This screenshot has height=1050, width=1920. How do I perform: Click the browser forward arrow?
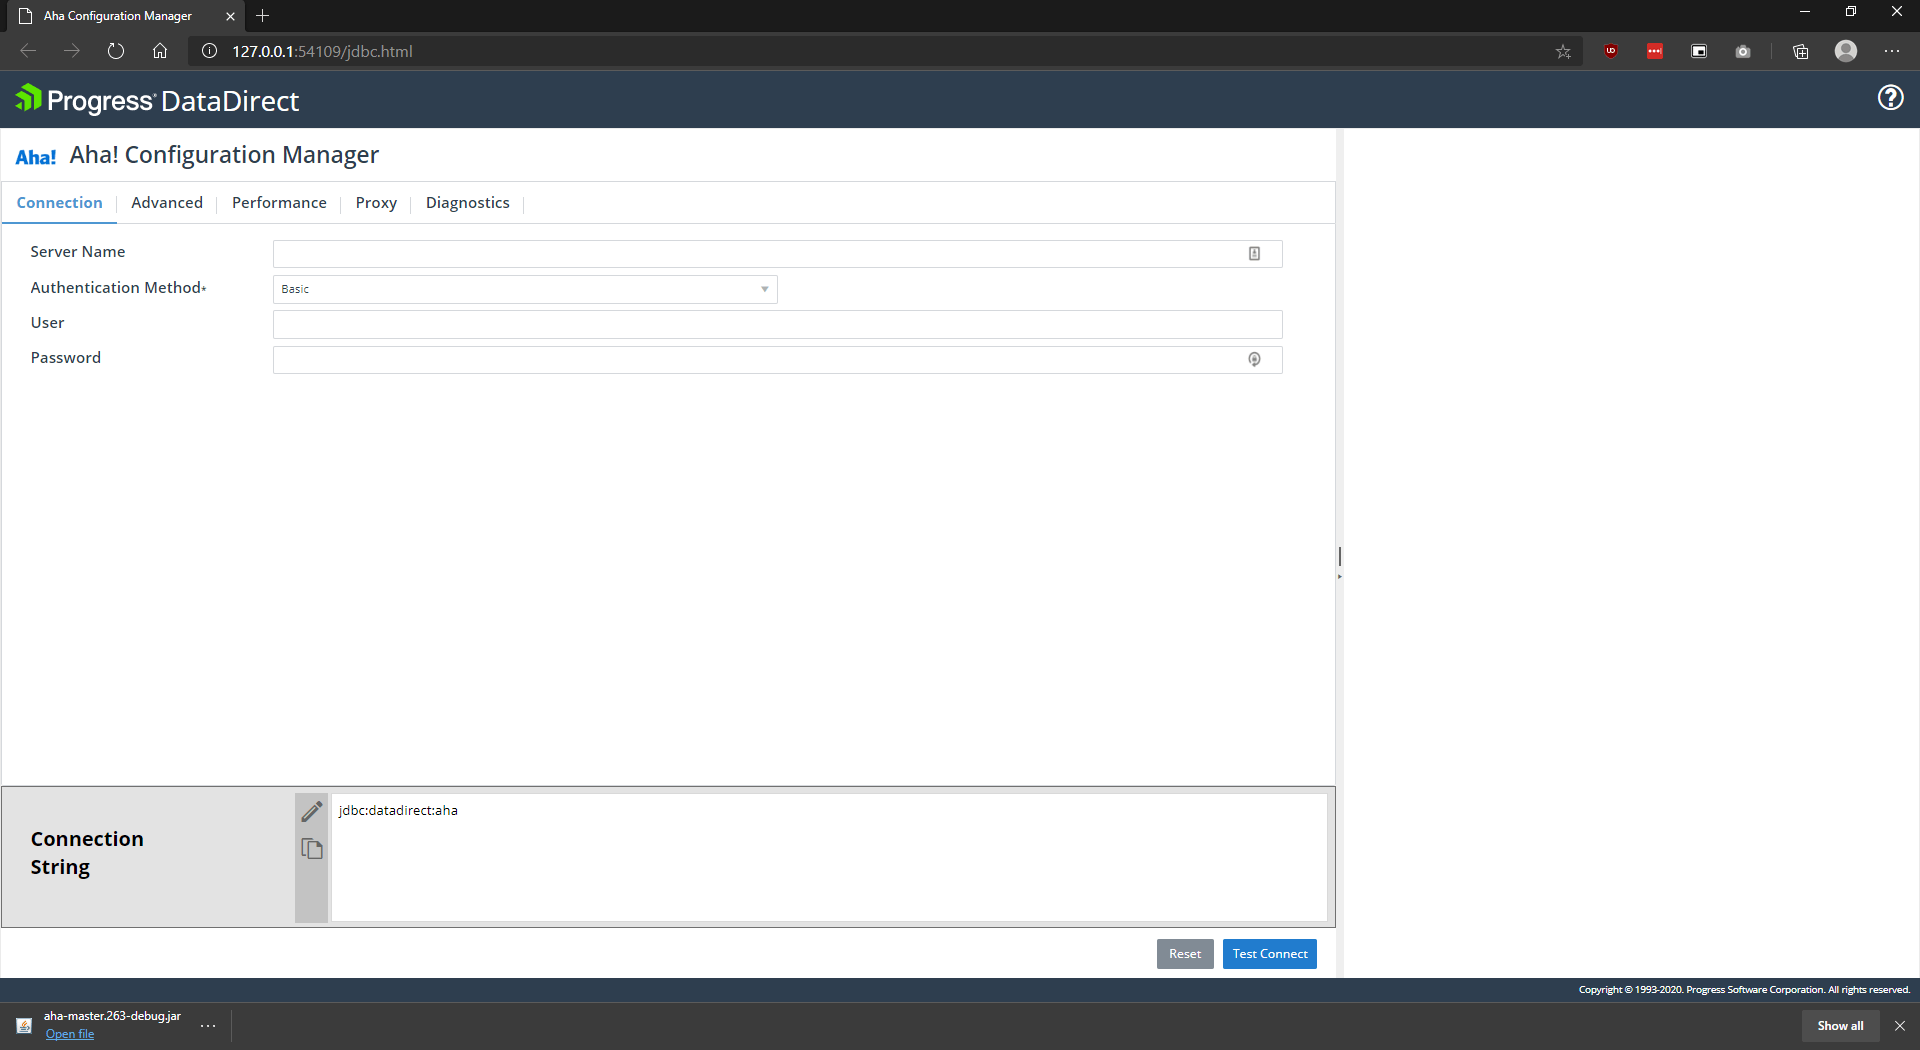coord(72,51)
